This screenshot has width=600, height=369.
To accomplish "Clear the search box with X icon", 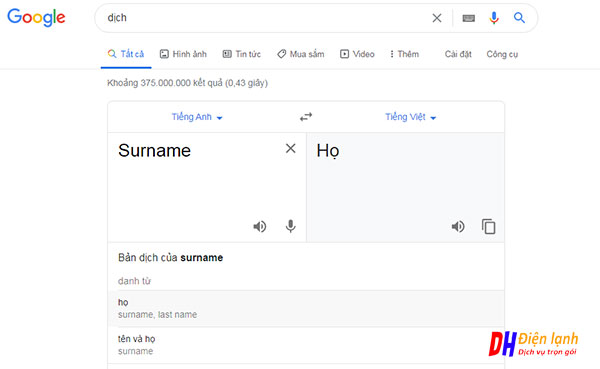I will tap(437, 18).
